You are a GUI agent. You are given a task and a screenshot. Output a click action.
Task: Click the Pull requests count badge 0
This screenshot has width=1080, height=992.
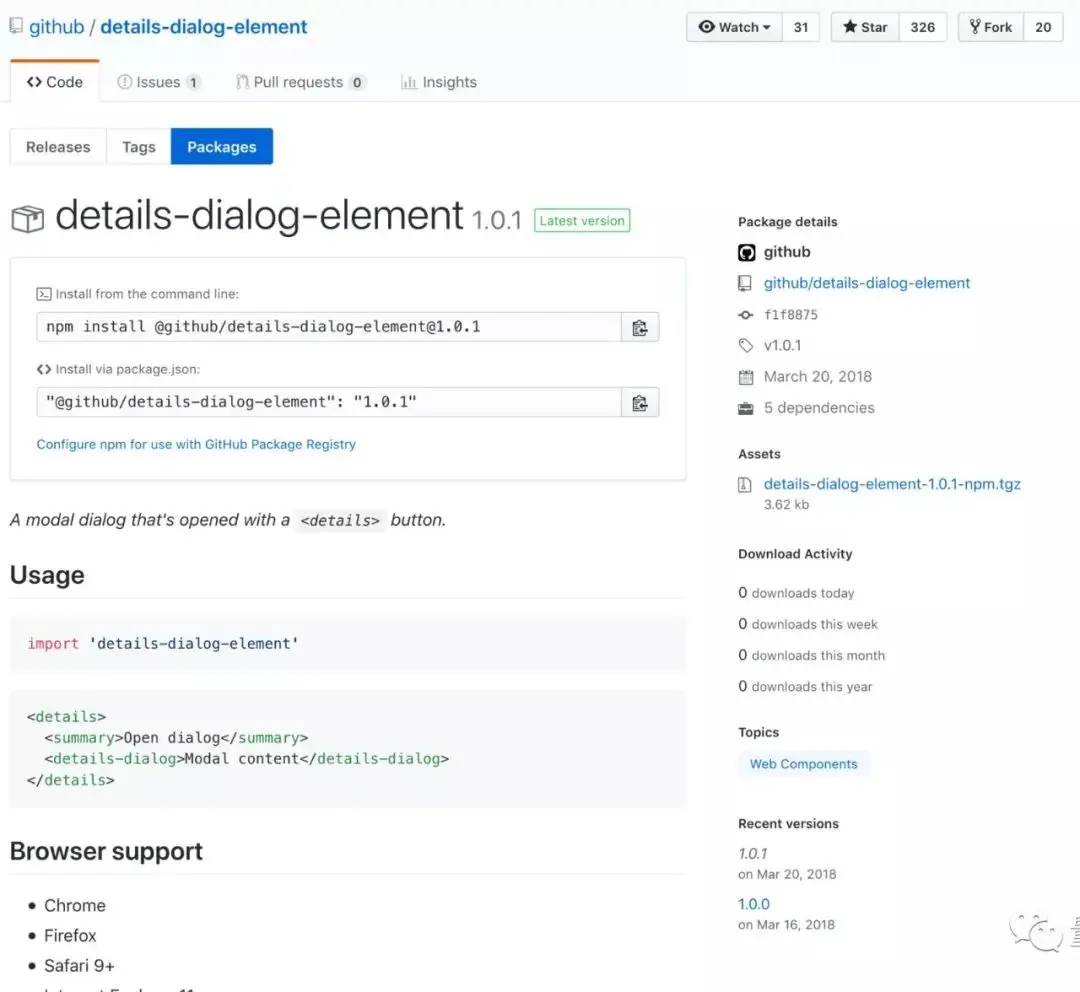pos(357,83)
